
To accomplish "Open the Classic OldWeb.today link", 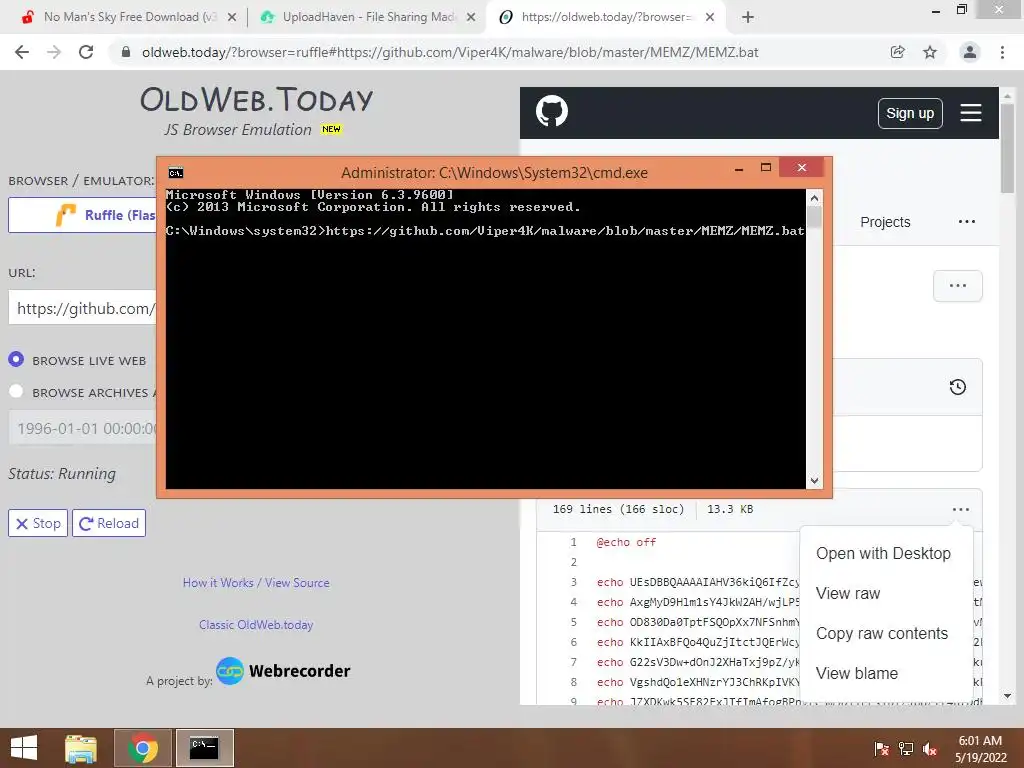I will [256, 625].
